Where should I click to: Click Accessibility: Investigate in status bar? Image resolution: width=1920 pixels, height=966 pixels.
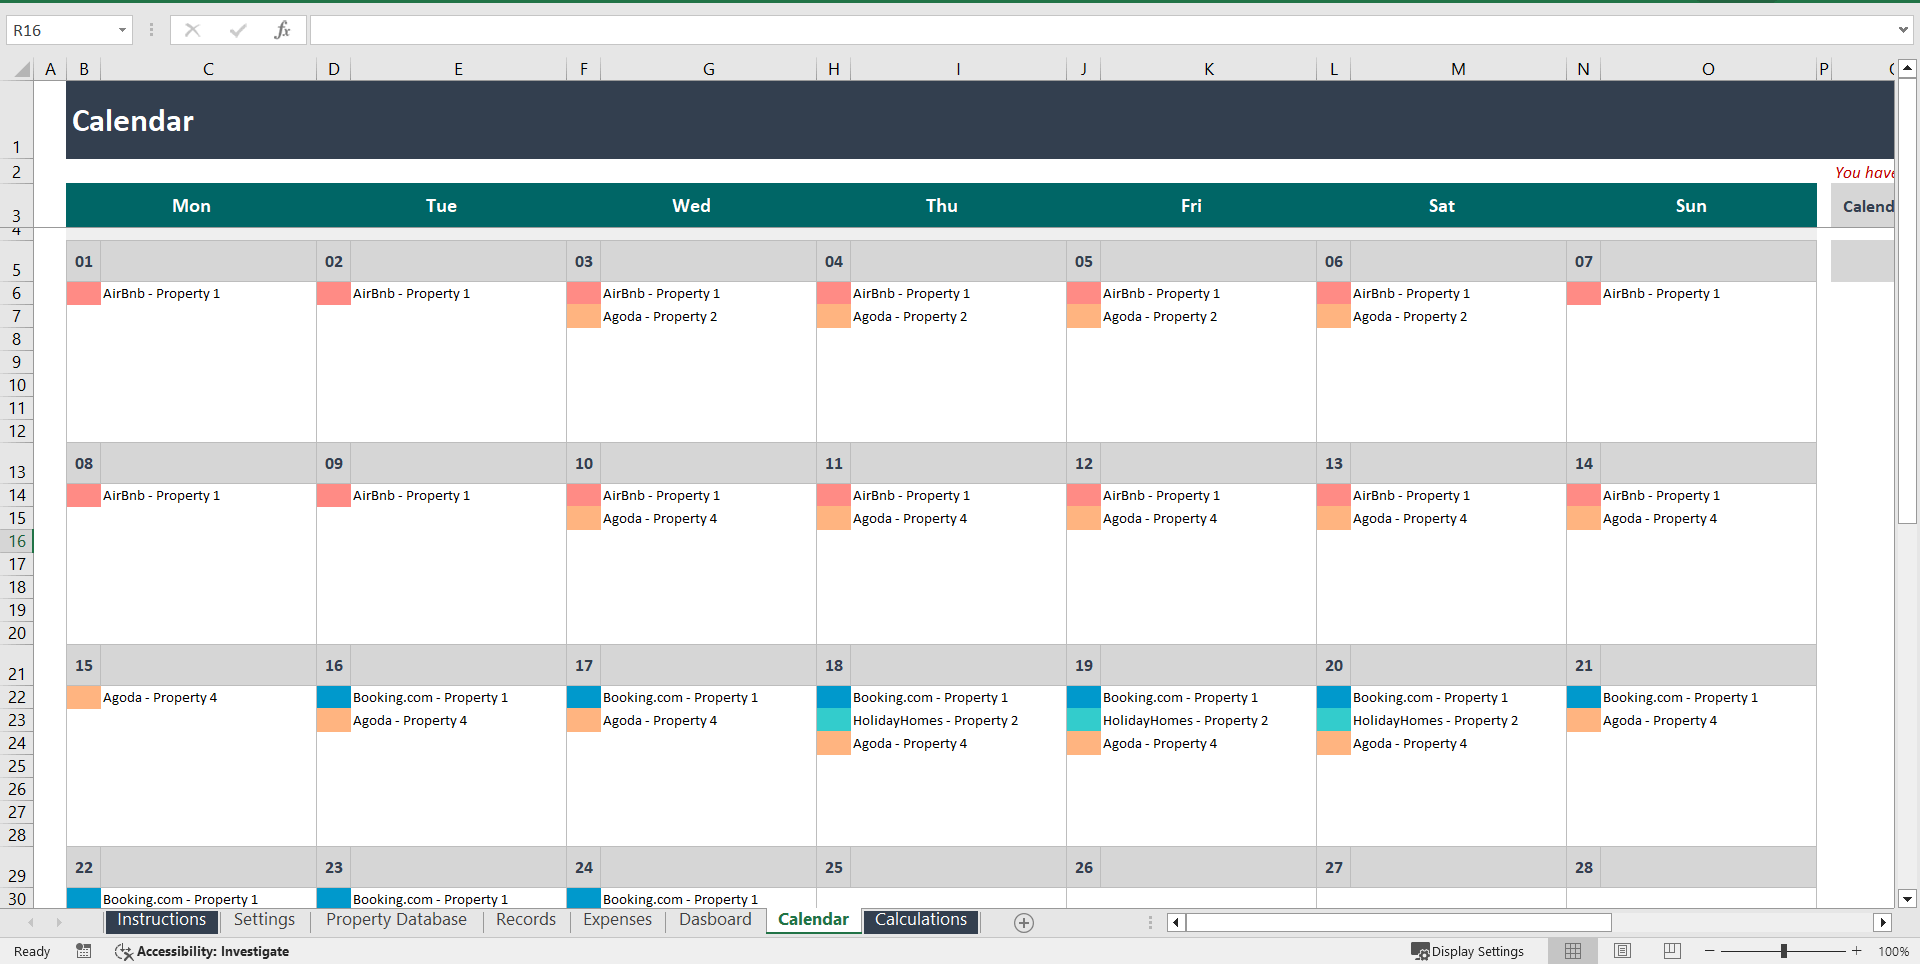[202, 951]
